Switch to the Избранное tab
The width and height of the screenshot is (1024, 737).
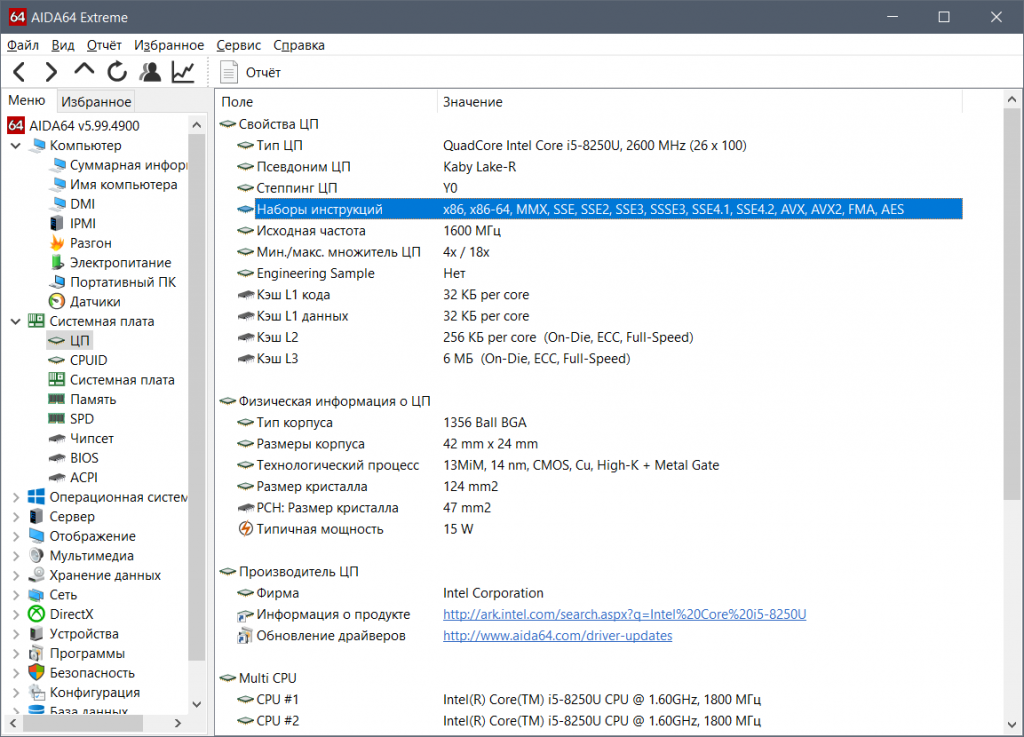96,102
